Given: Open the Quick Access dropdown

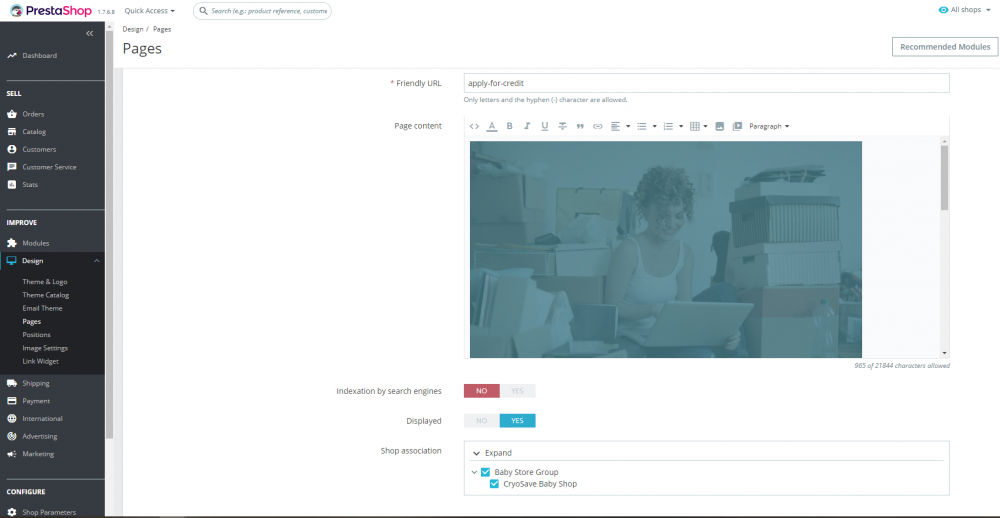Looking at the screenshot, I should 150,11.
